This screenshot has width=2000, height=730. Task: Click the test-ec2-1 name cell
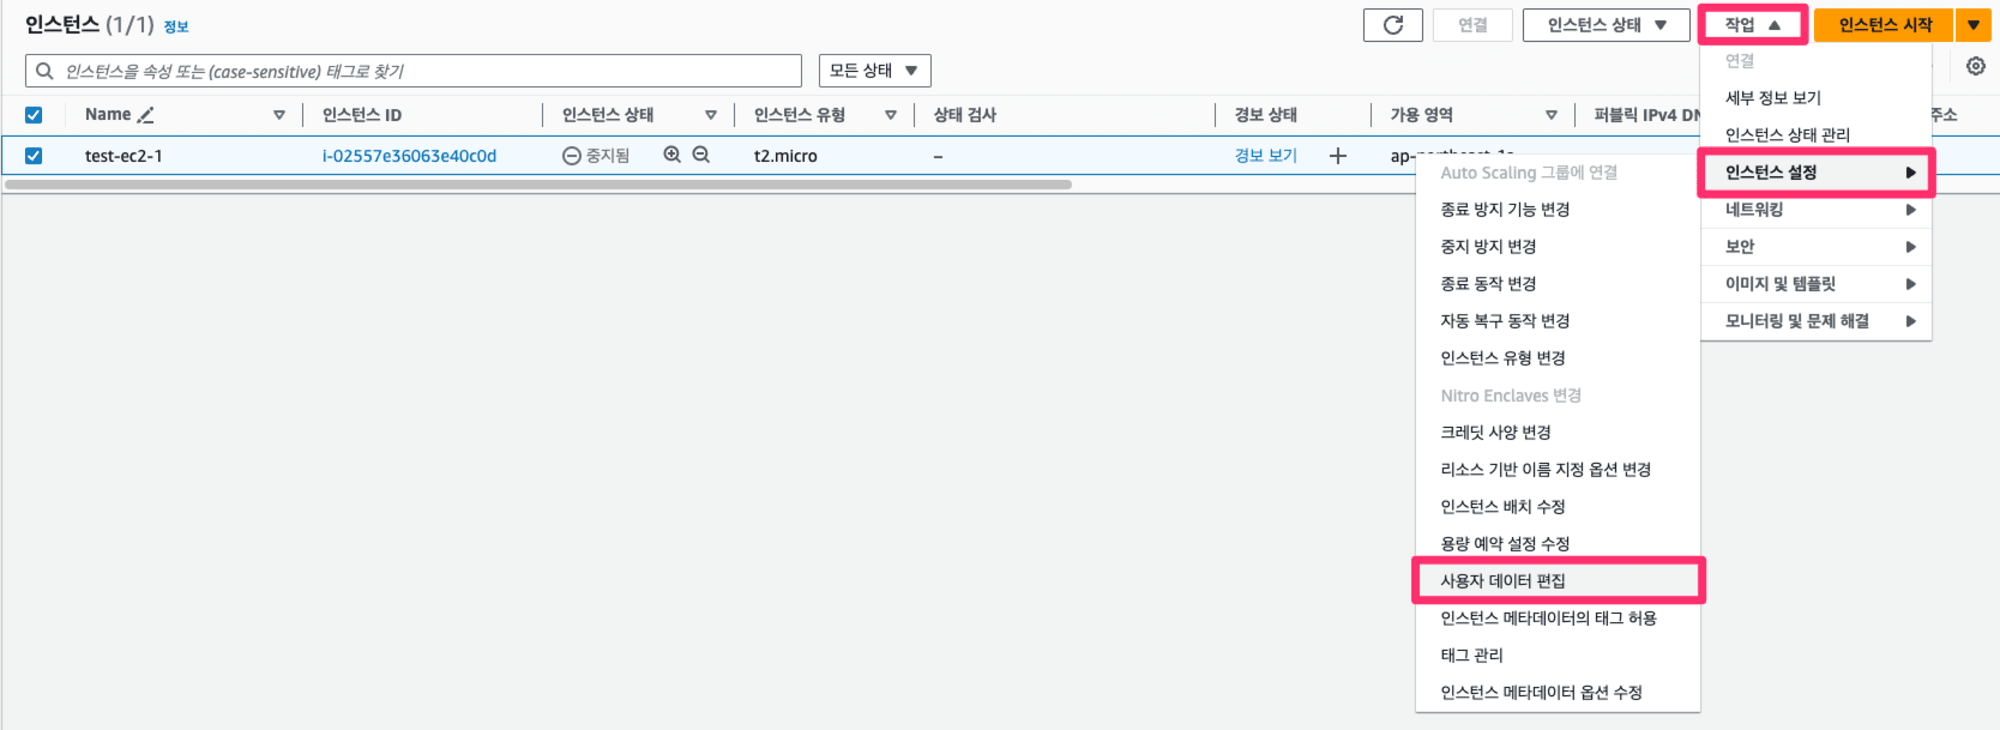pos(123,156)
